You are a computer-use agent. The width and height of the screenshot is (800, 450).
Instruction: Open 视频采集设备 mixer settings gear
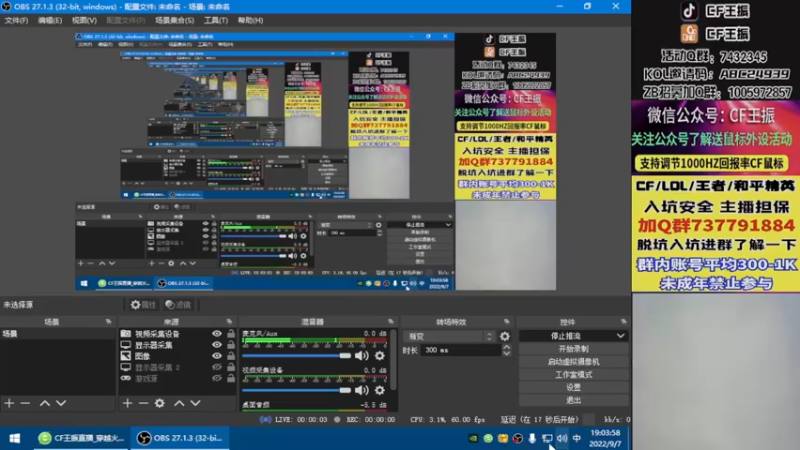pos(380,390)
